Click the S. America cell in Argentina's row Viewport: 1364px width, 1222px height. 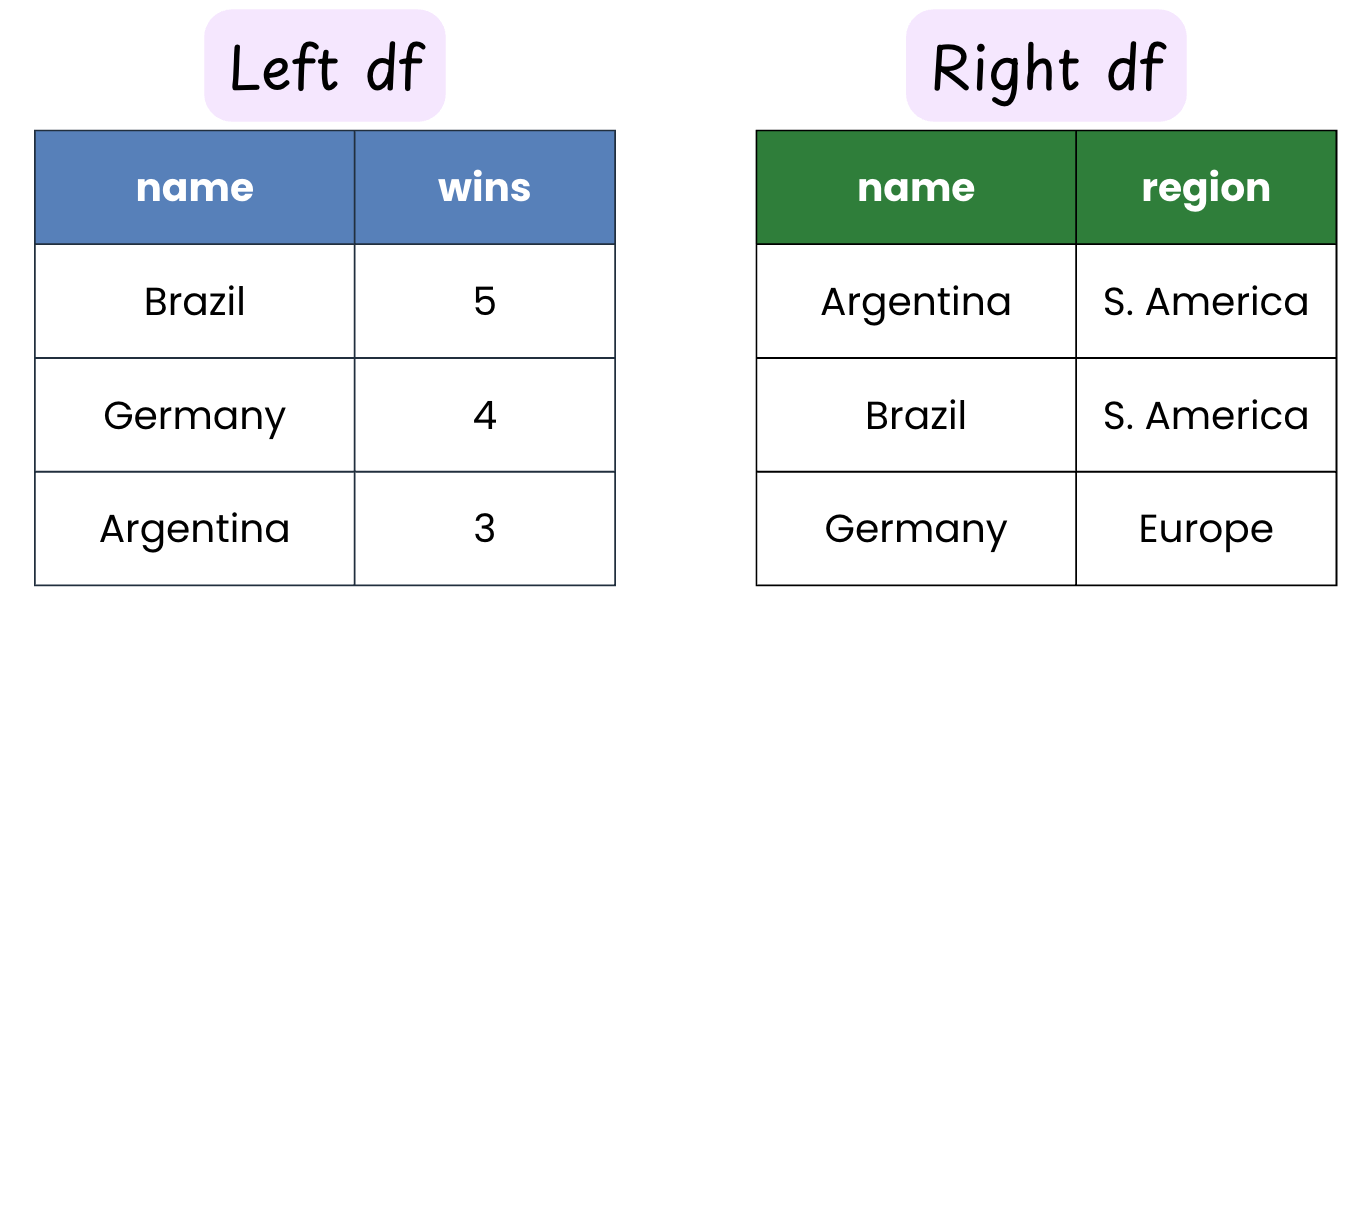pyautogui.click(x=1206, y=301)
